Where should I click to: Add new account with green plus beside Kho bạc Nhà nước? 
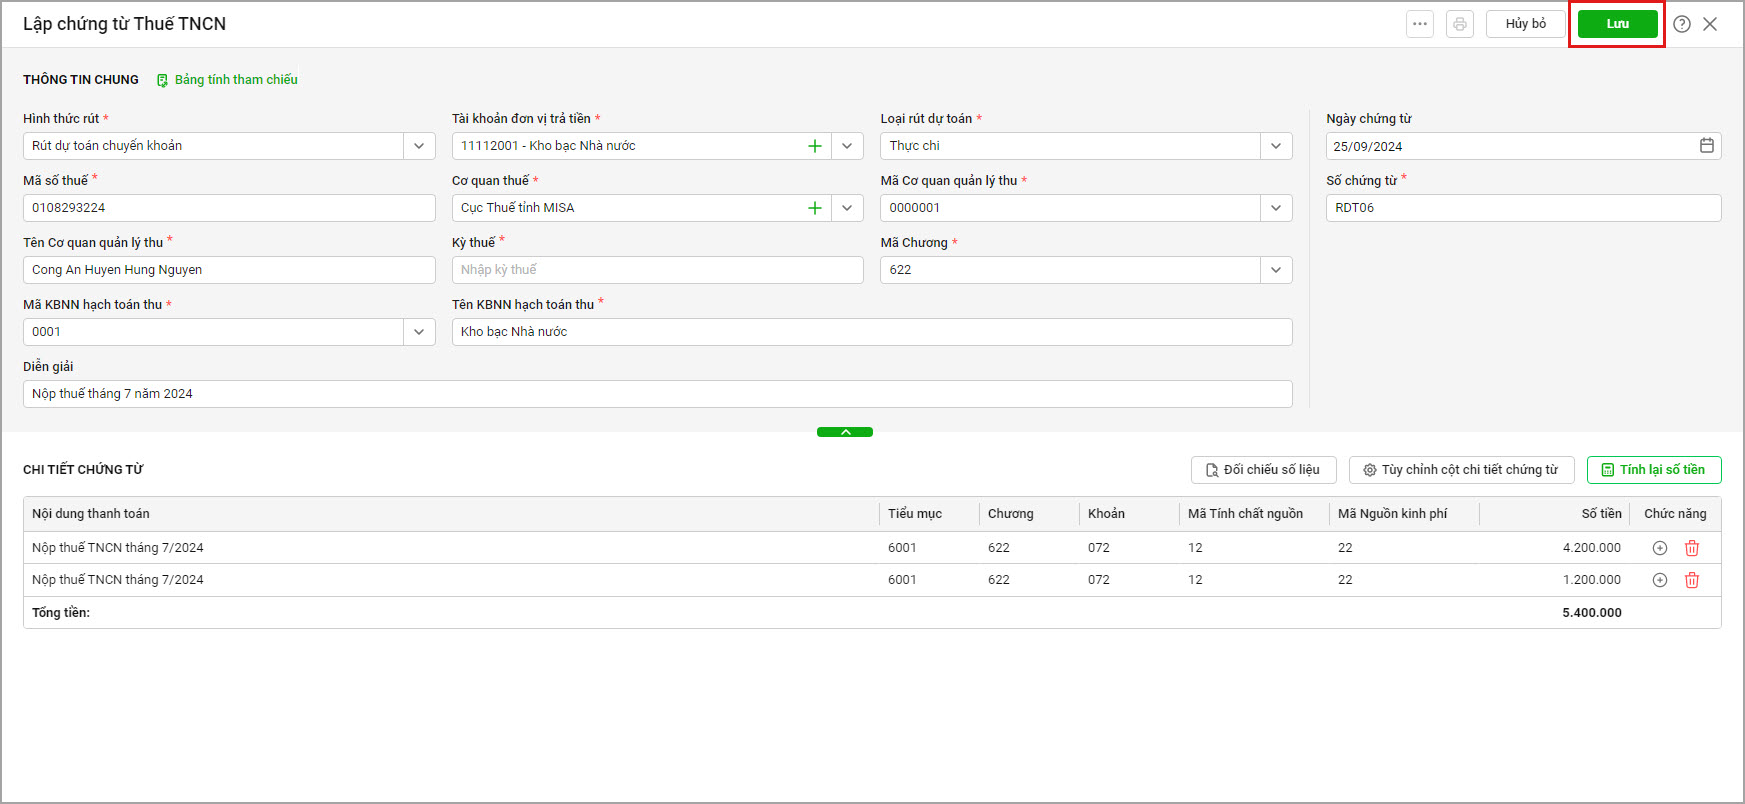815,146
